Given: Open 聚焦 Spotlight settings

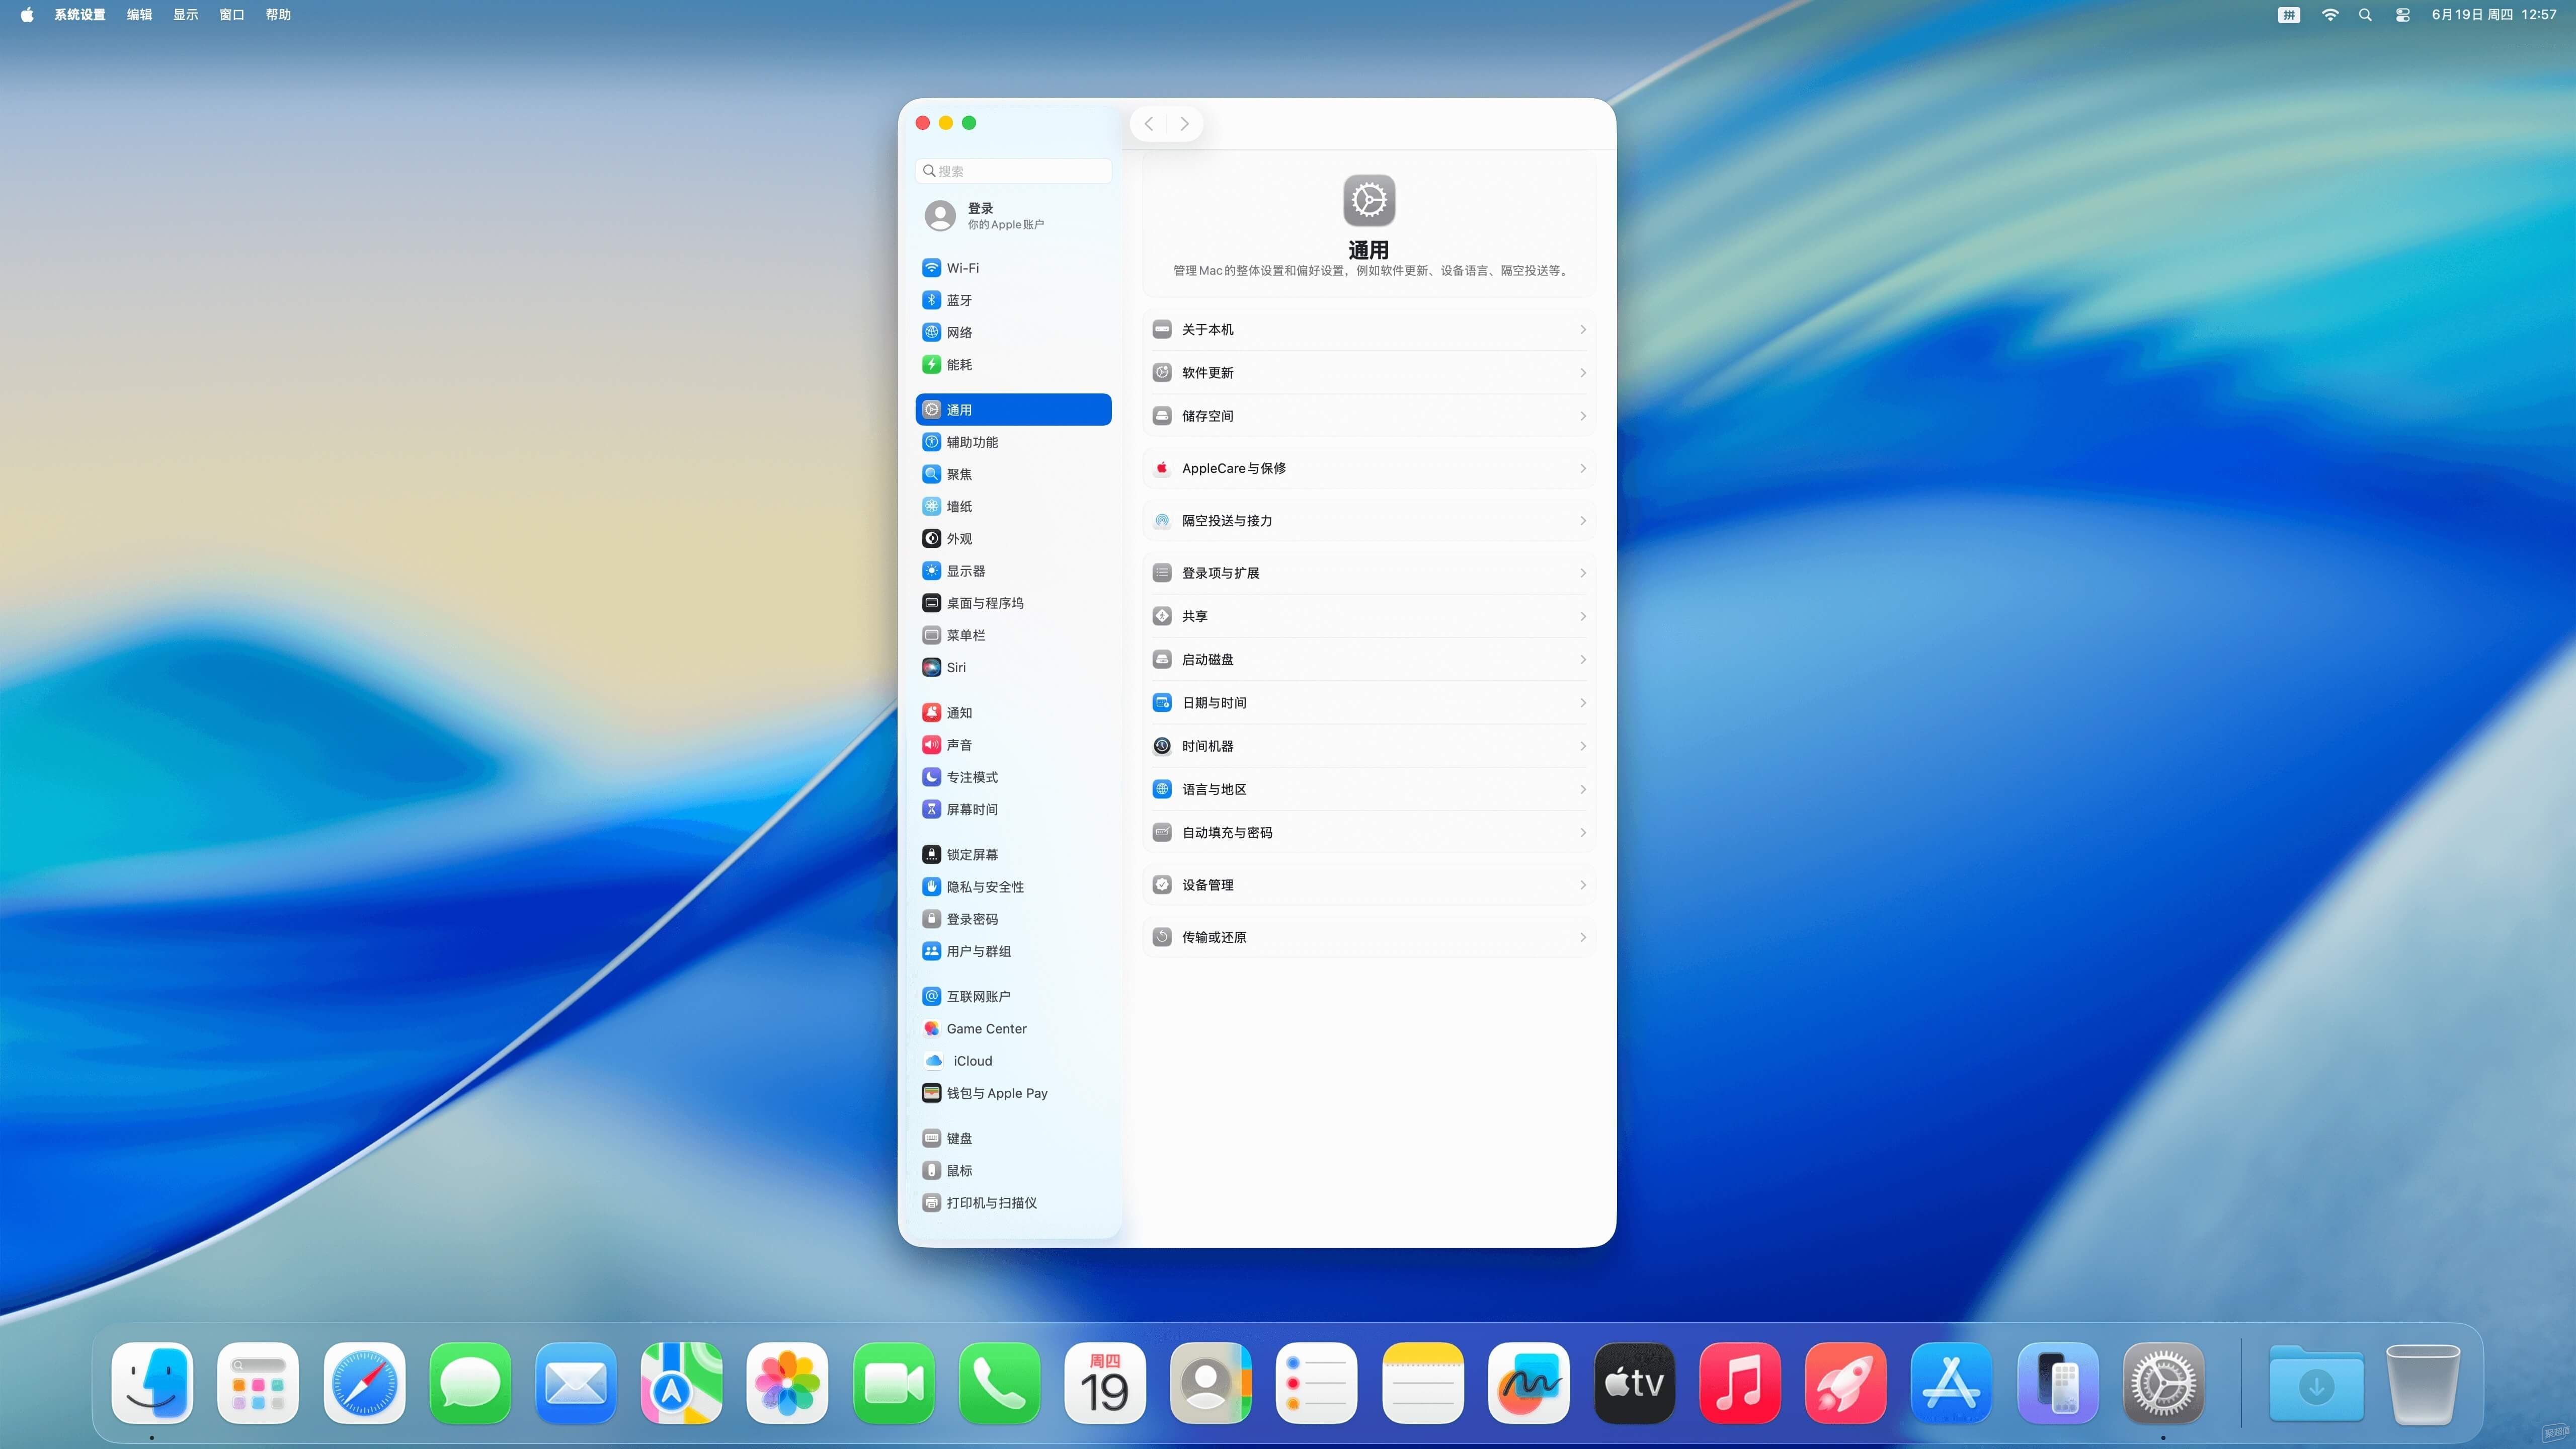Looking at the screenshot, I should pos(1012,474).
